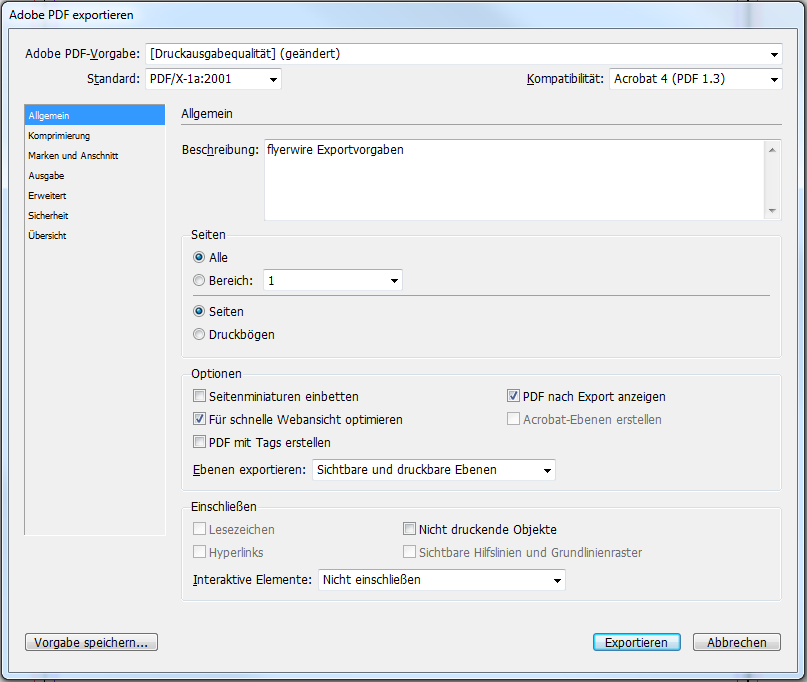This screenshot has height=682, width=807.
Task: Open the Bereich page range dropdown
Action: tap(332, 281)
